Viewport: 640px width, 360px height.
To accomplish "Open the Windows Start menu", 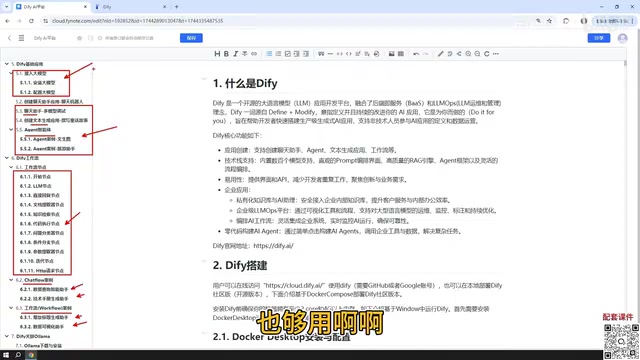I will 6,355.
